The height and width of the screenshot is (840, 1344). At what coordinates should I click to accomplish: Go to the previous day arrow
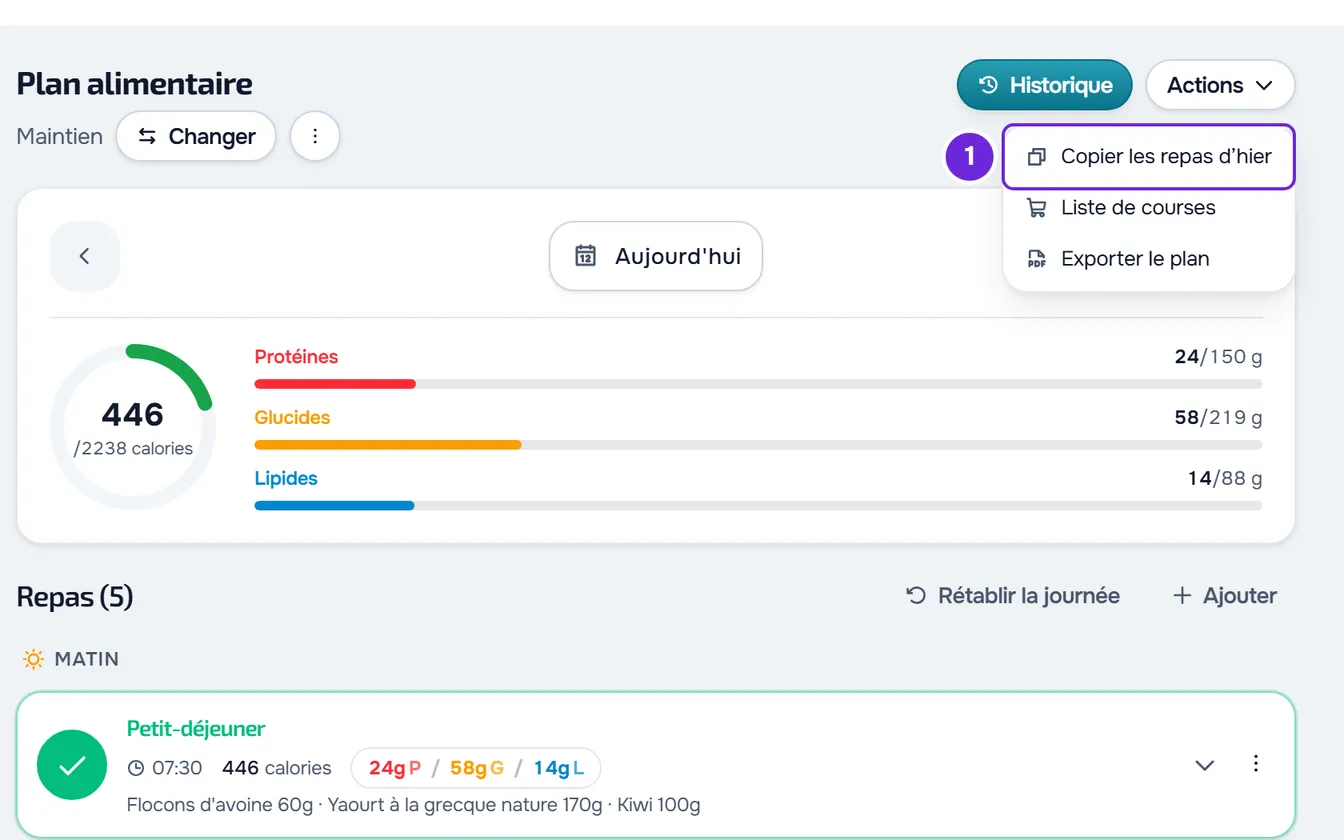[x=85, y=256]
